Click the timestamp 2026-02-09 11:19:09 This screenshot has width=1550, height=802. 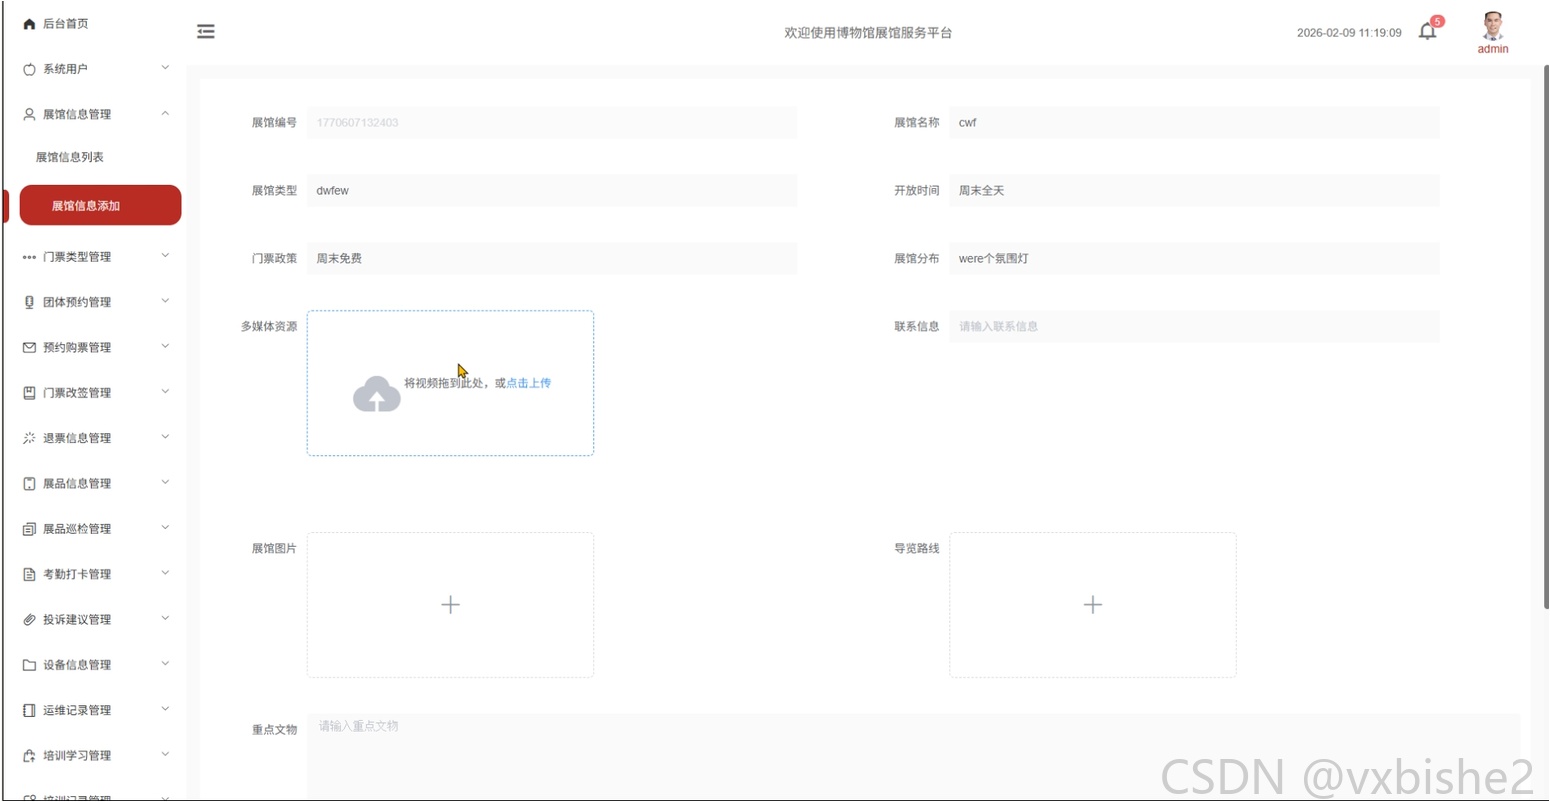pos(1349,33)
